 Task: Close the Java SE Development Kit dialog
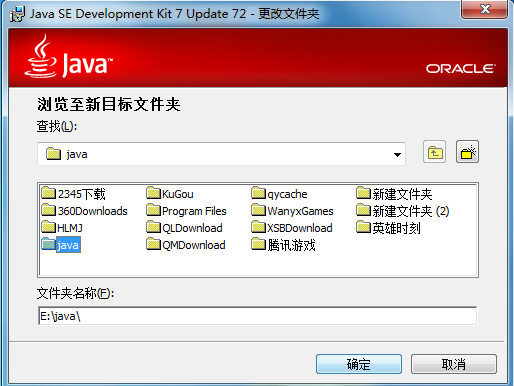point(485,9)
